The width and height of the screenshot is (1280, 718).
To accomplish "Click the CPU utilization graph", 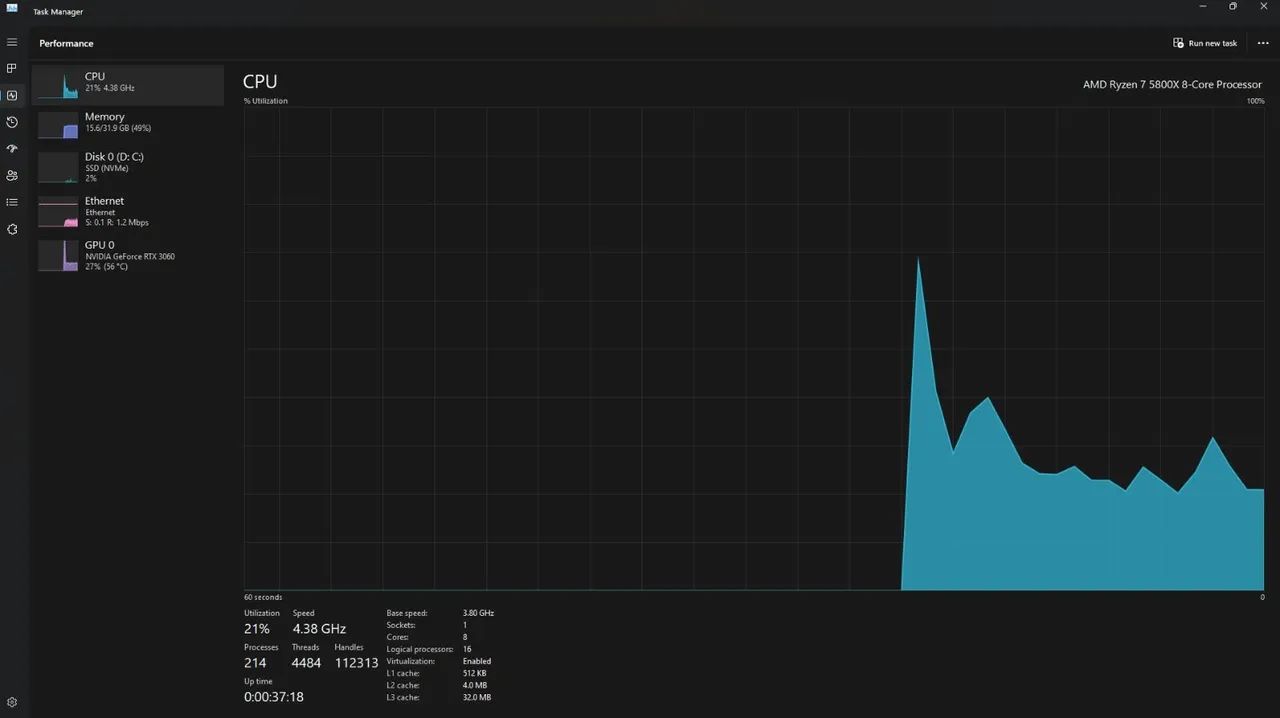I will pyautogui.click(x=754, y=349).
